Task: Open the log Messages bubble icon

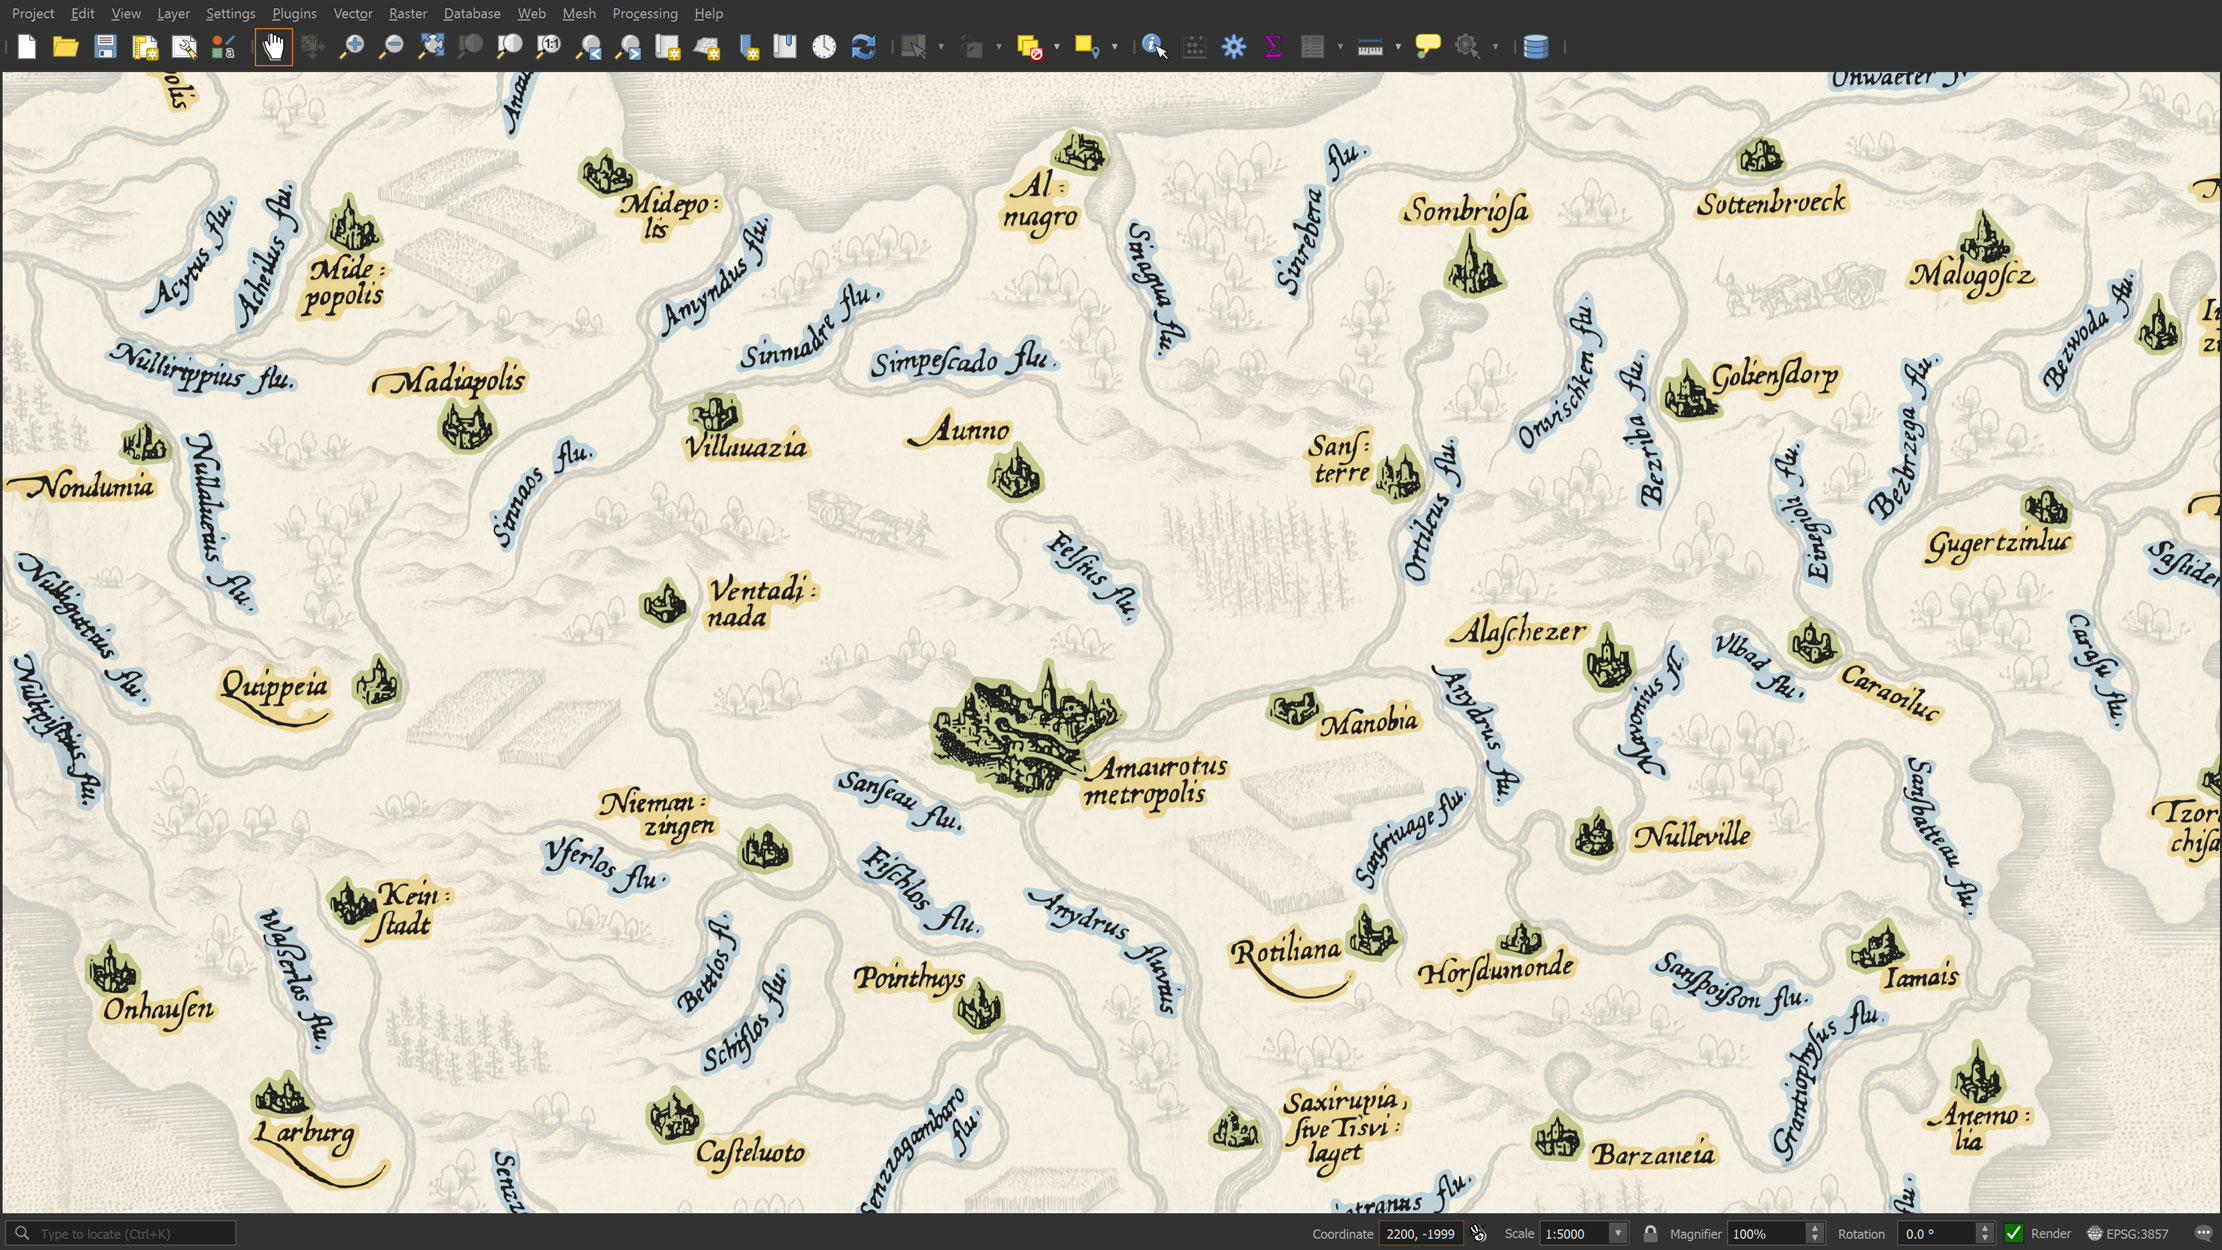Action: [2203, 1233]
